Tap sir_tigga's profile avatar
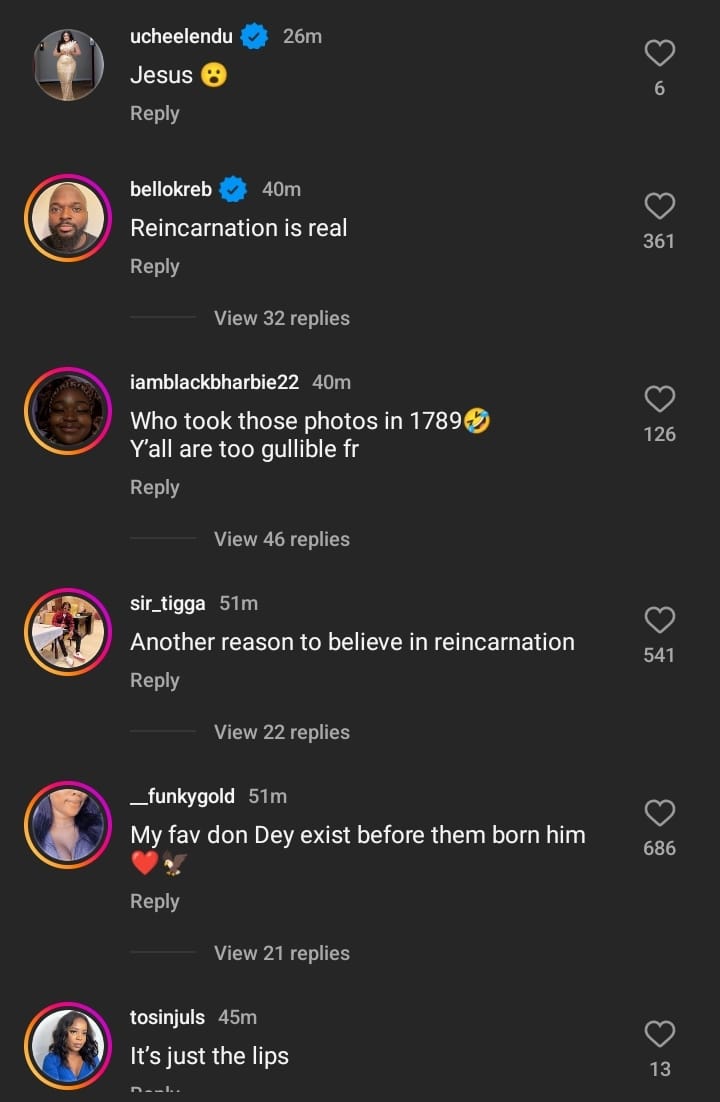 pos(68,632)
